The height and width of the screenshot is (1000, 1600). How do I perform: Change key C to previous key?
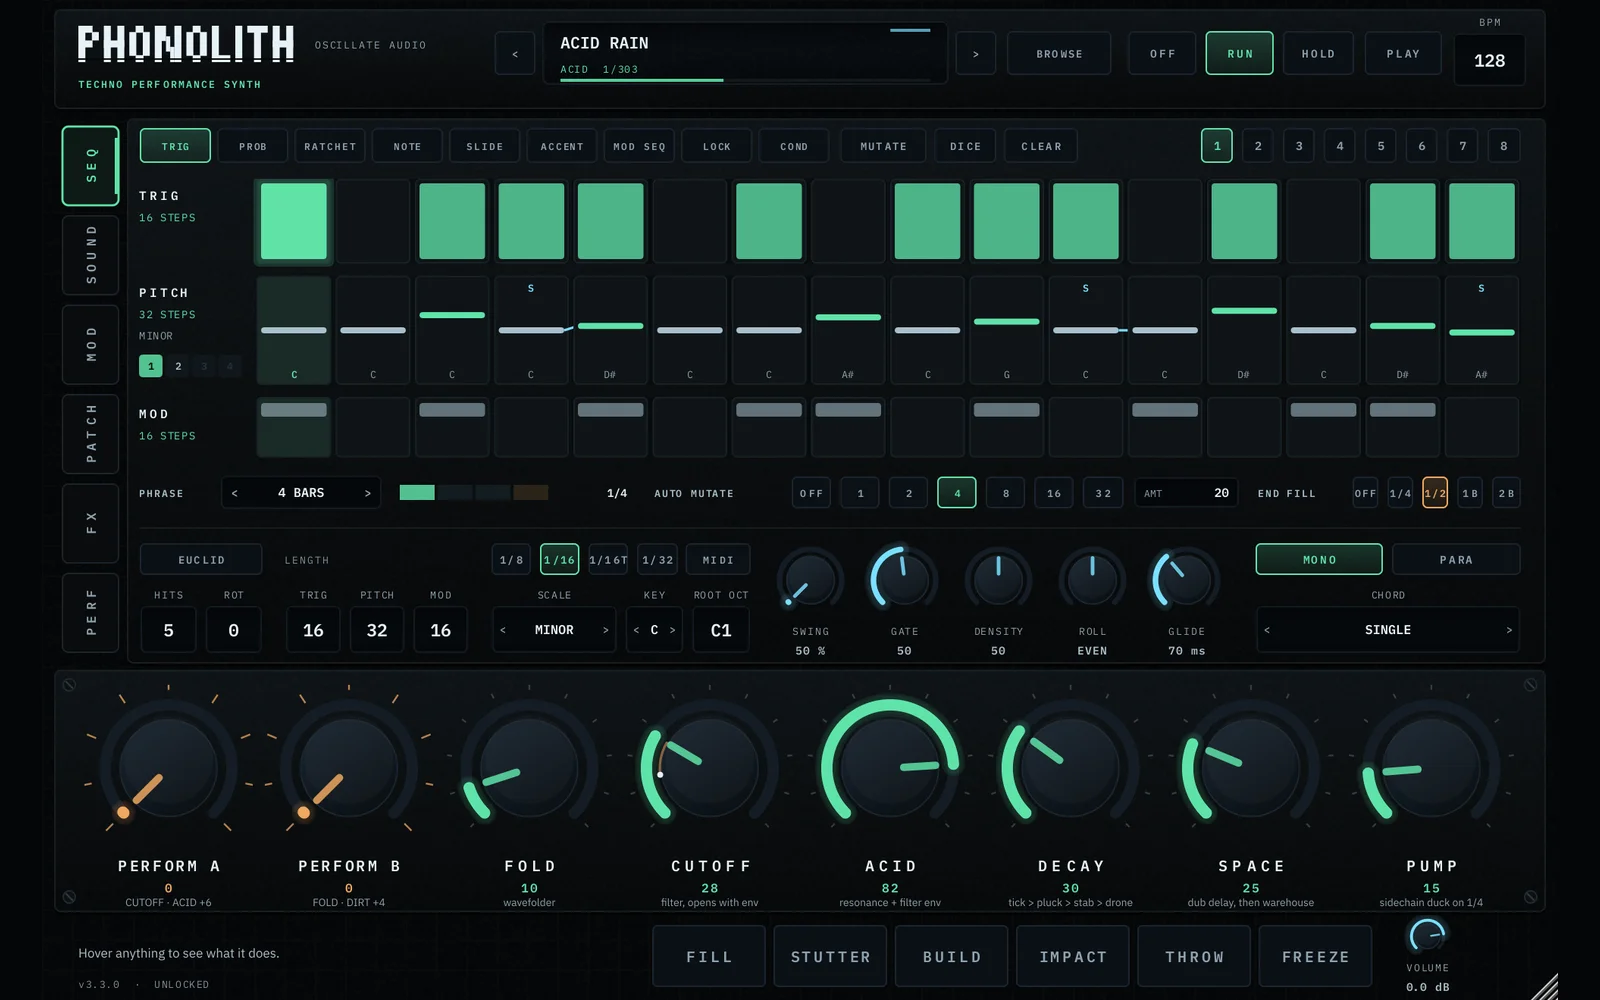coord(636,630)
